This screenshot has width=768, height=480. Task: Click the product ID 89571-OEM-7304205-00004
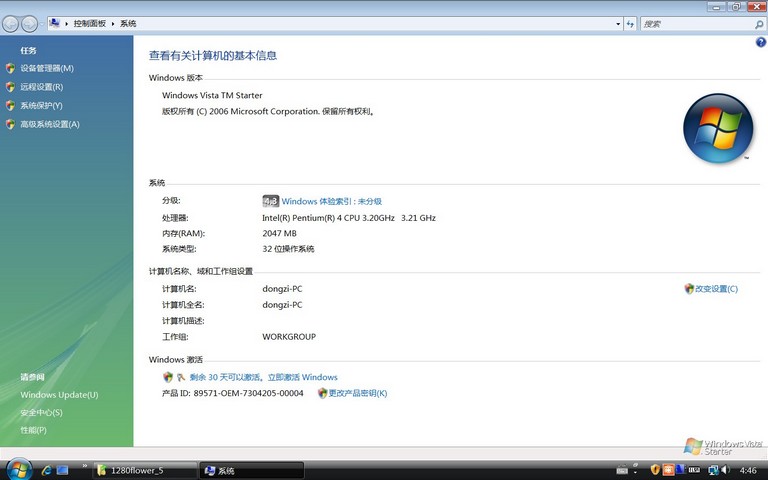(x=248, y=393)
